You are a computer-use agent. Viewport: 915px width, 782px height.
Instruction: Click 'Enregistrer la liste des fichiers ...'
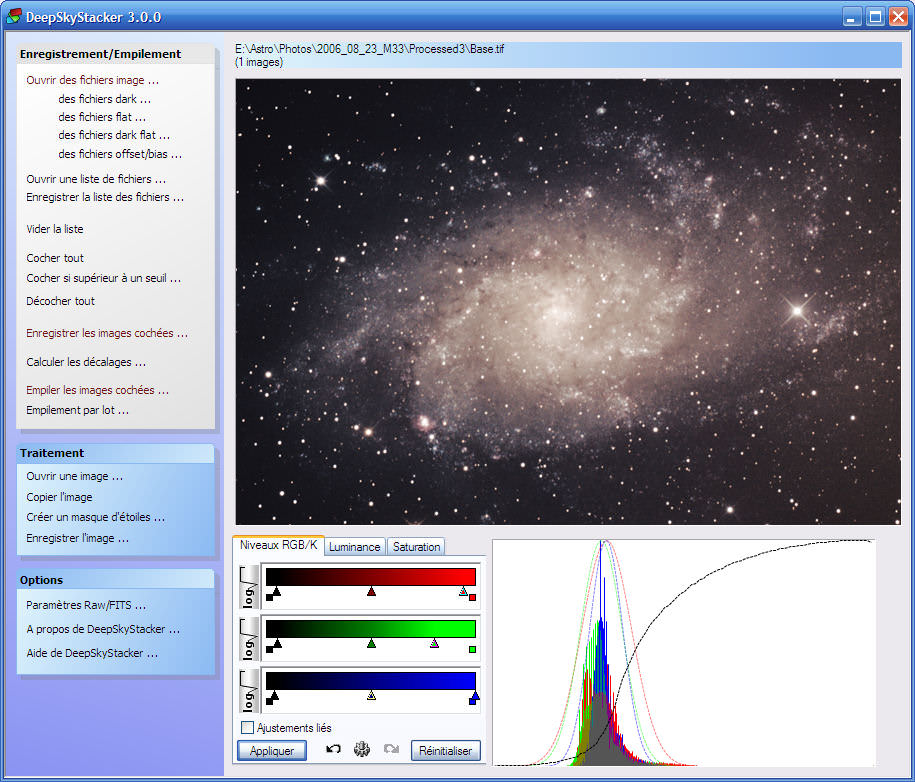105,197
